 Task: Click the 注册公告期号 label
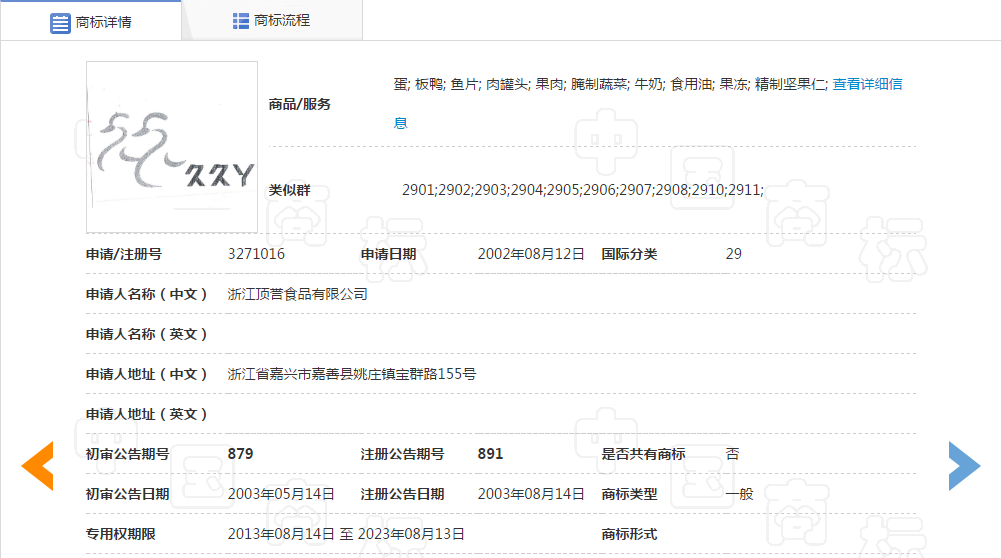tap(402, 454)
